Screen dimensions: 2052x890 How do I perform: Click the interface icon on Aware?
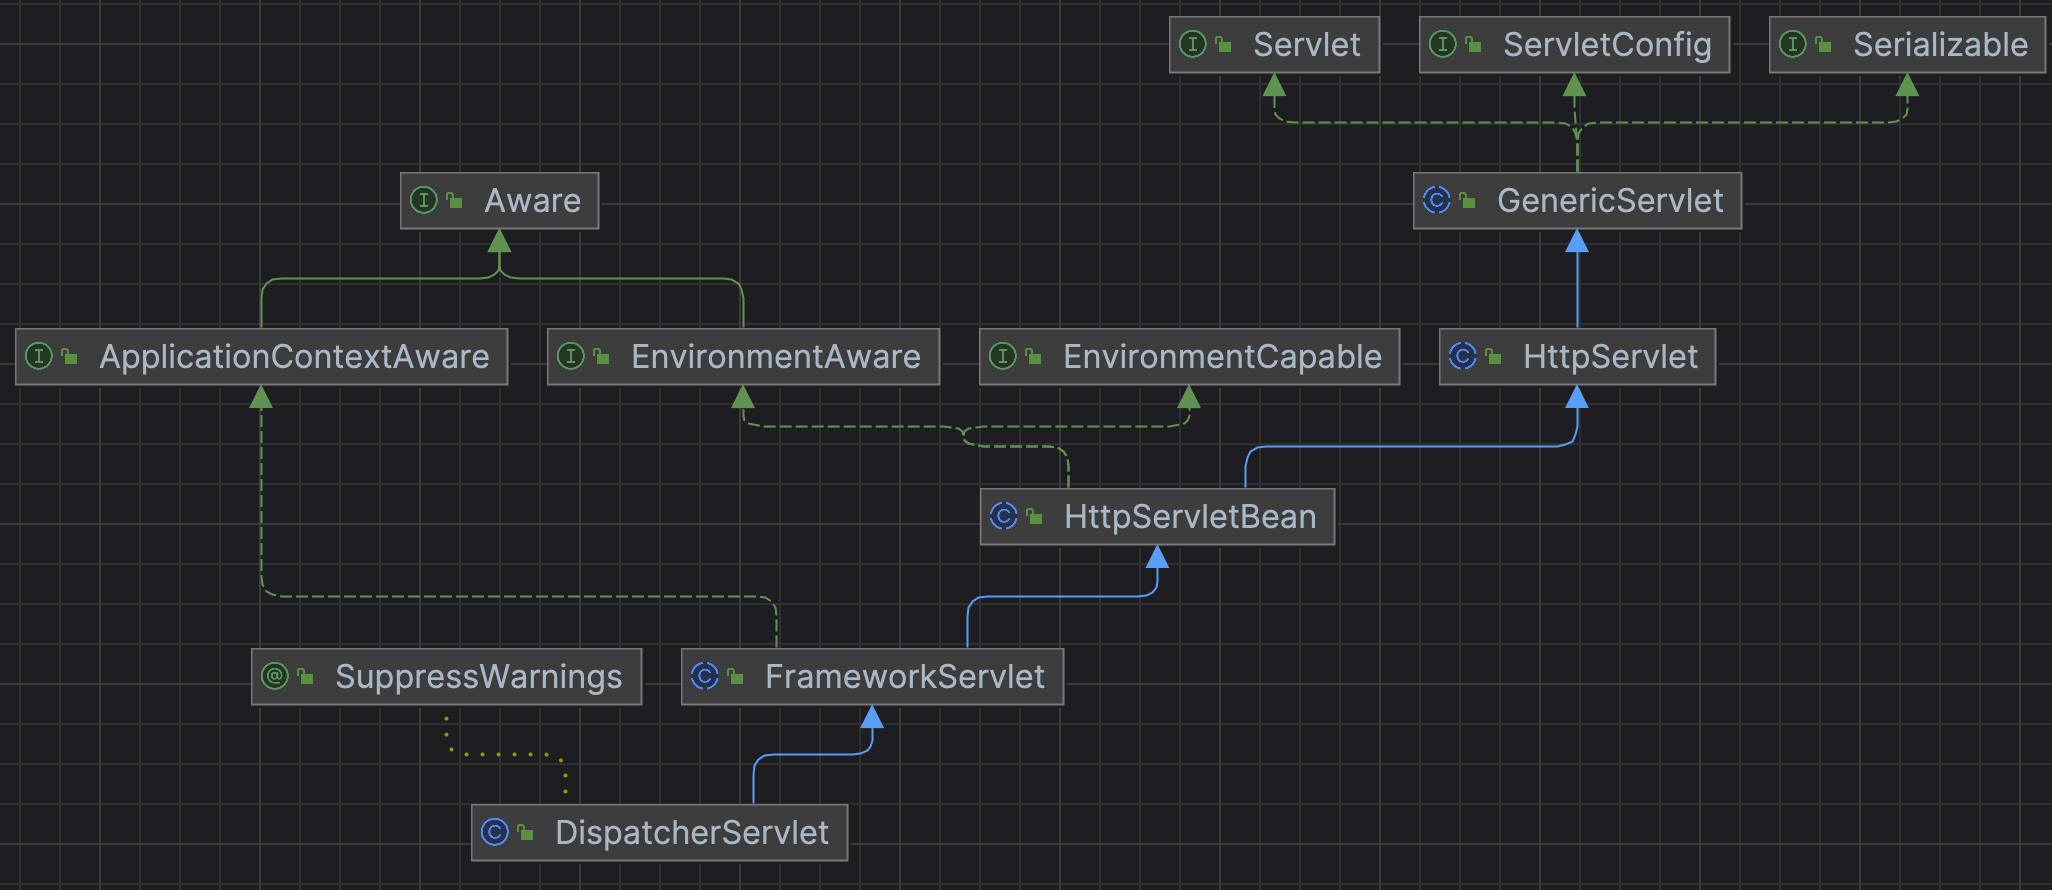[x=424, y=200]
